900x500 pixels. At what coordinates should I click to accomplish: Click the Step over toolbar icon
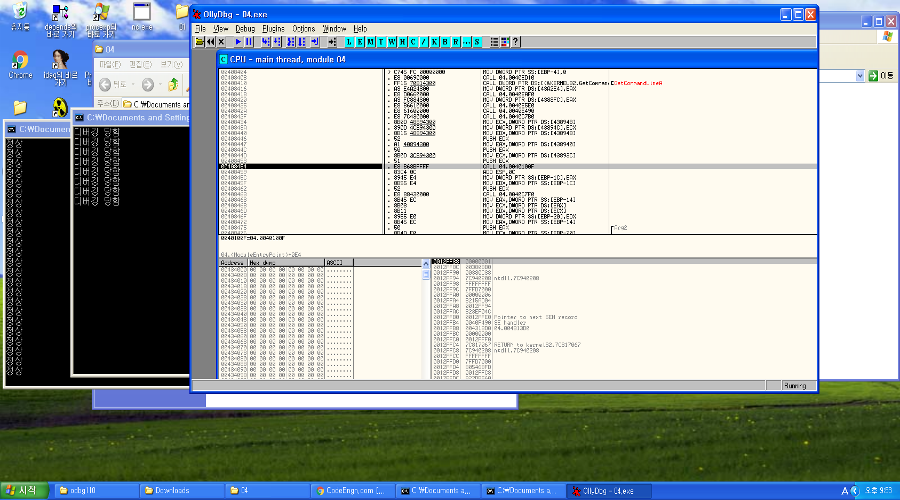point(277,42)
